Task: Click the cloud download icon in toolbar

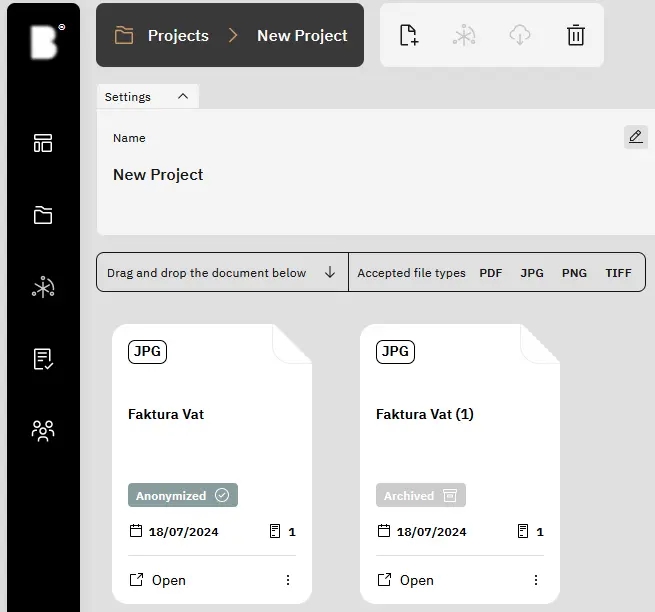Action: click(x=519, y=35)
